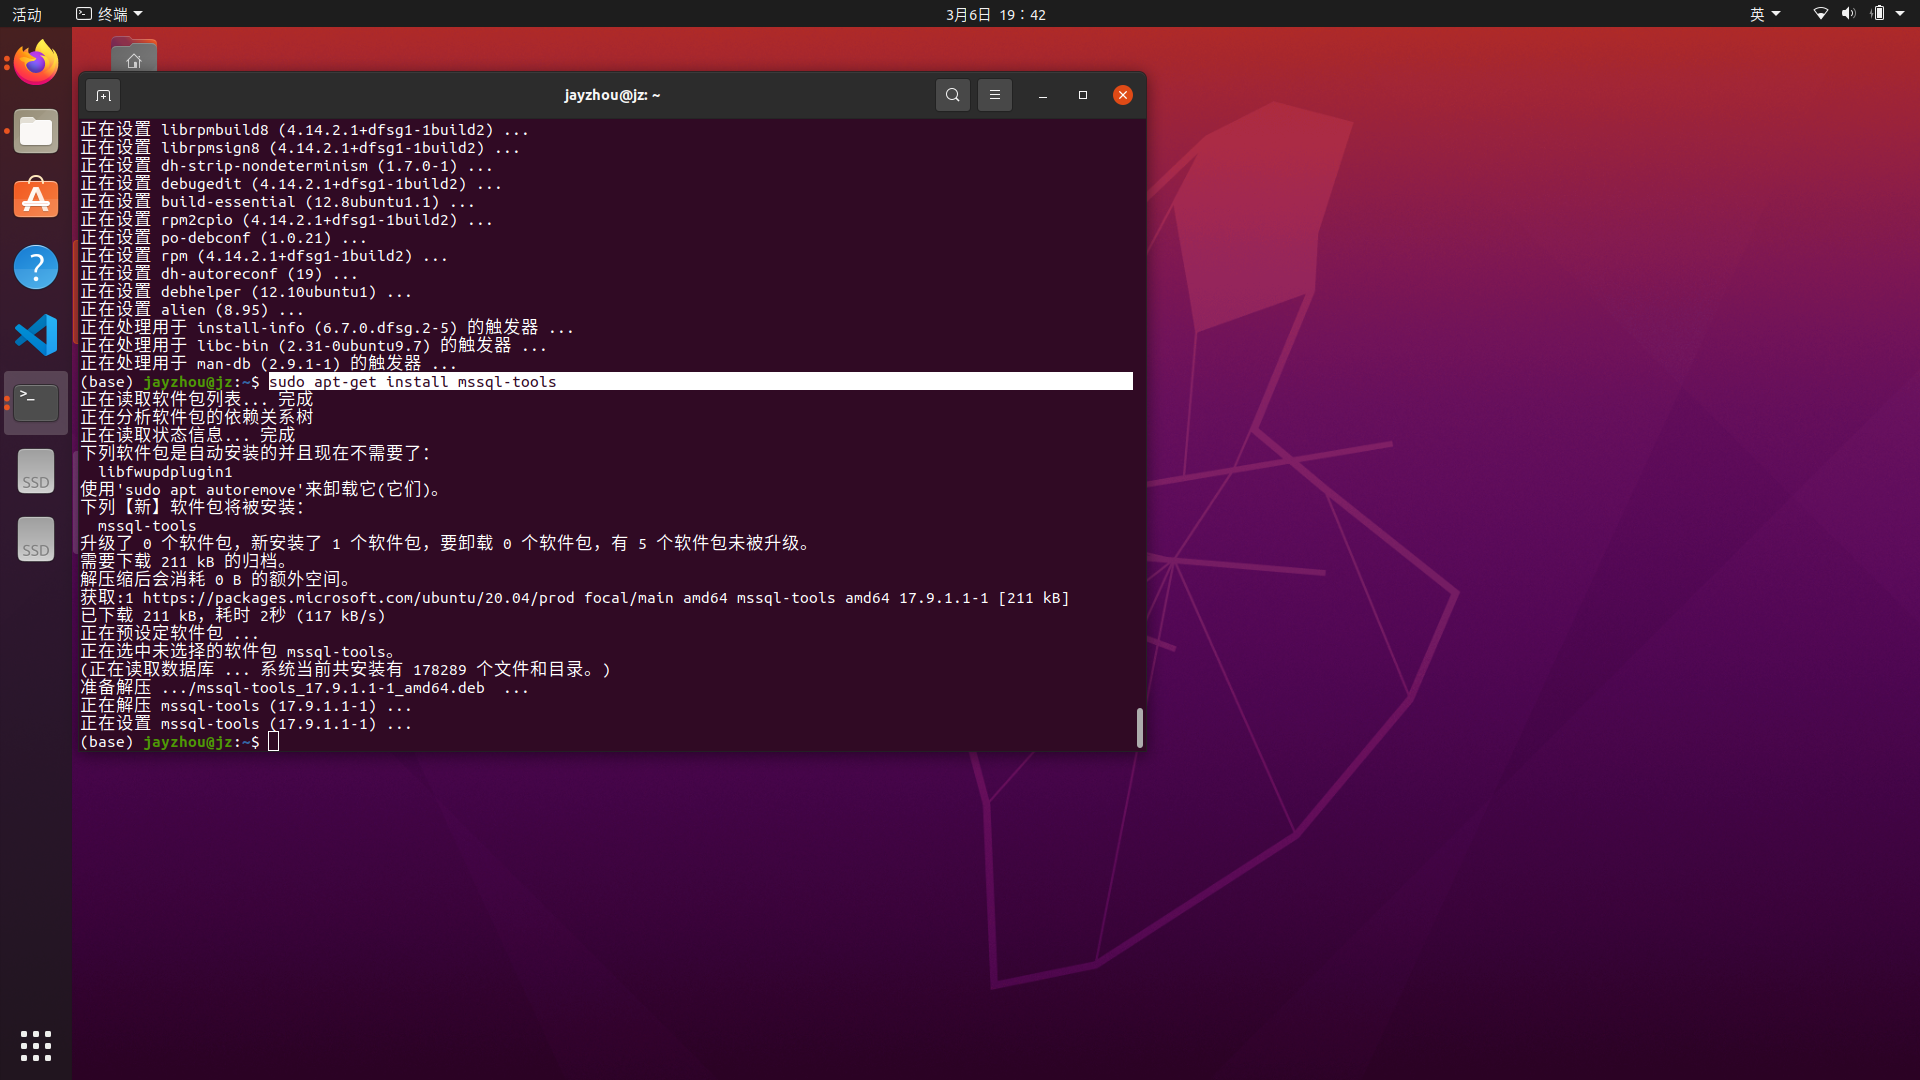Open the Show Applications grid
The width and height of the screenshot is (1920, 1080).
pyautogui.click(x=35, y=1045)
